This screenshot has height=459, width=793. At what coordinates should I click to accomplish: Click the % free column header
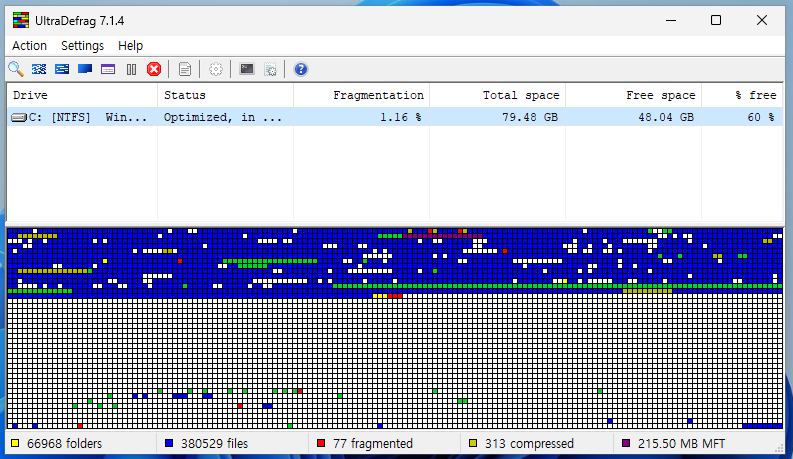pos(741,95)
